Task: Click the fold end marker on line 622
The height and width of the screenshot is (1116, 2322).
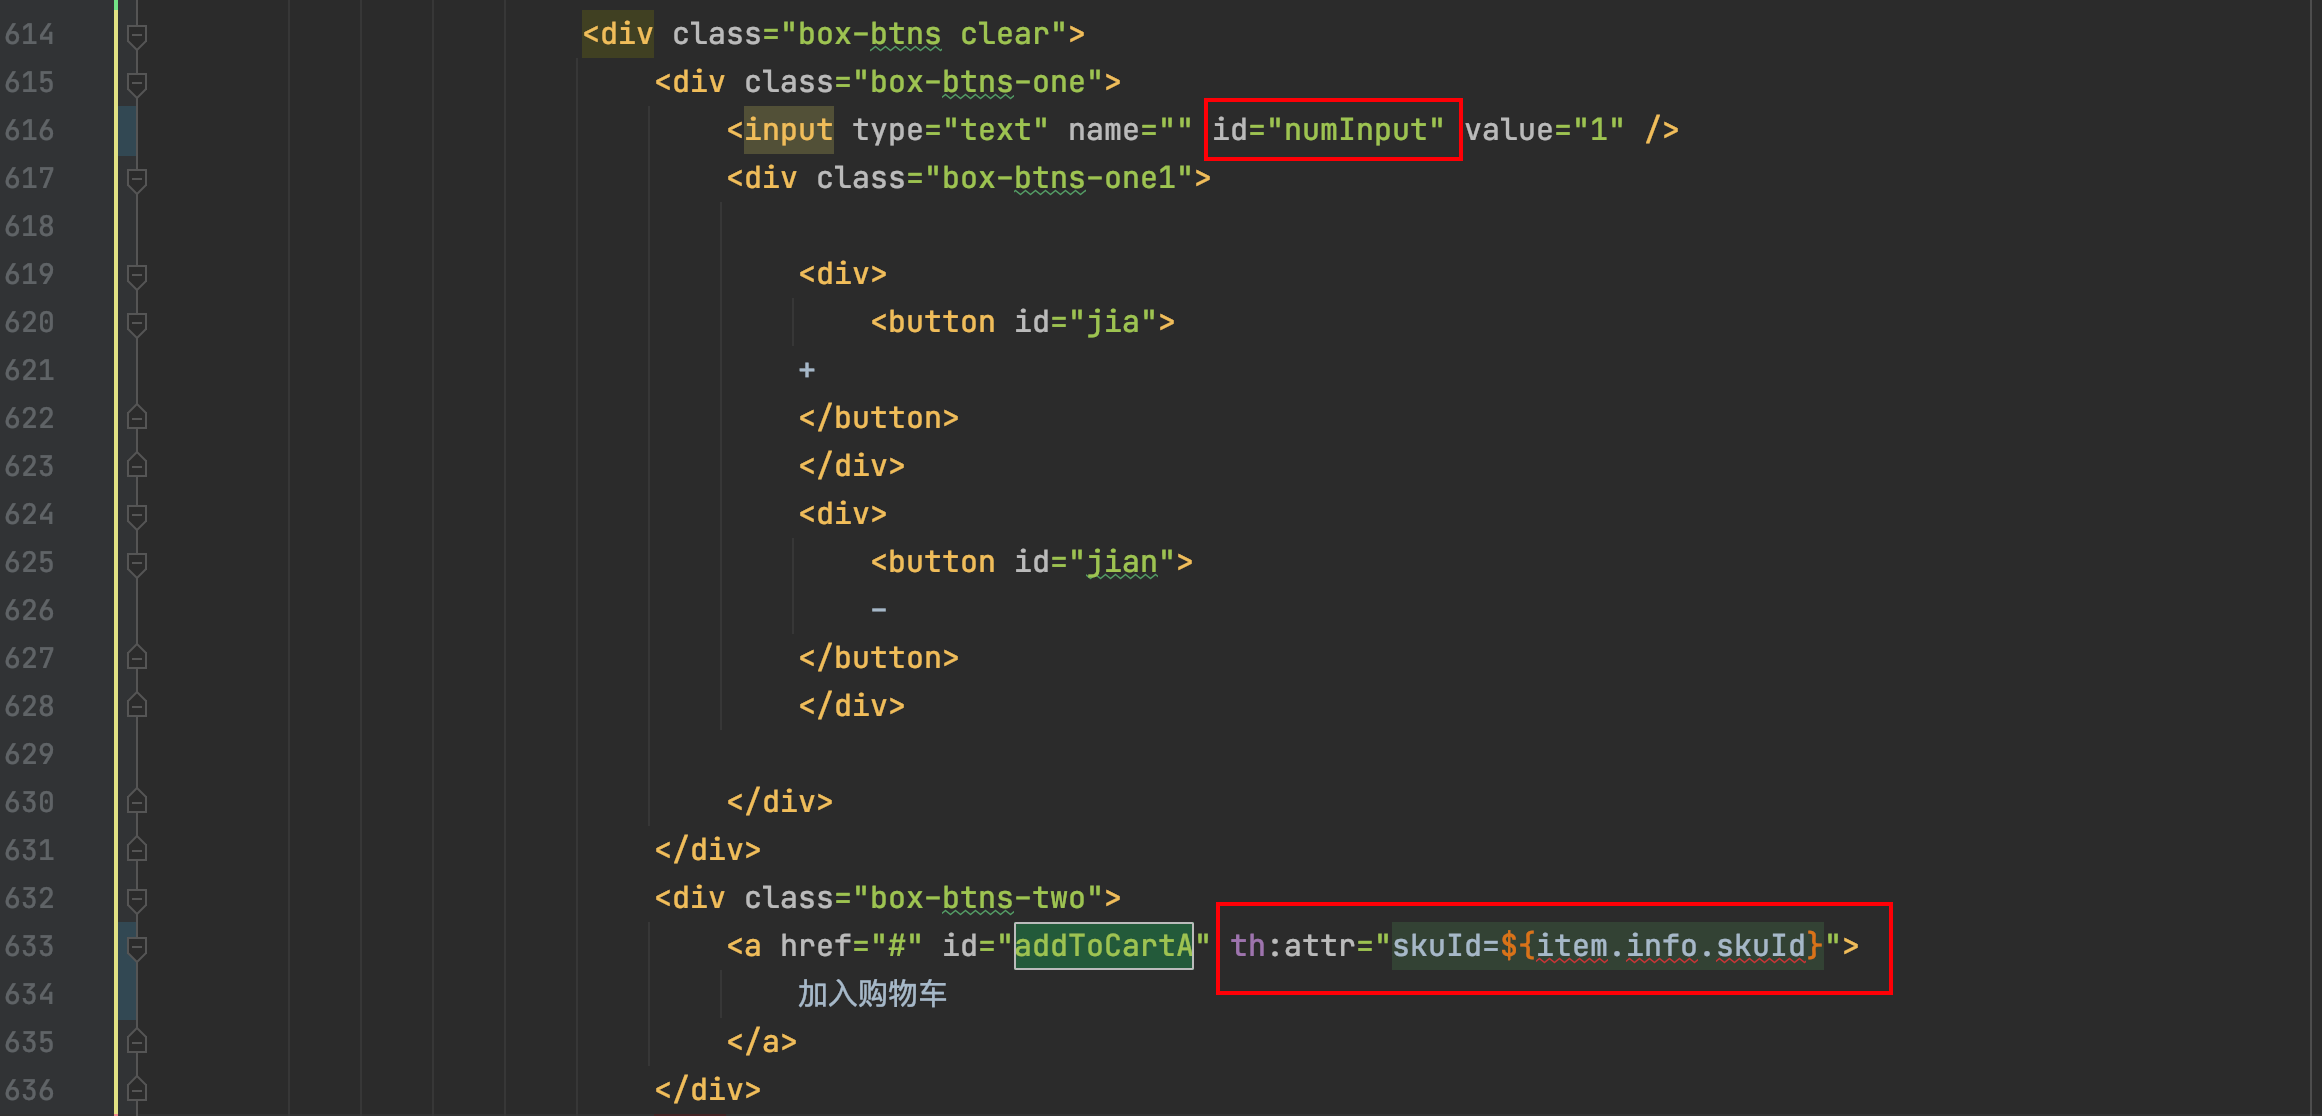Action: 137,418
